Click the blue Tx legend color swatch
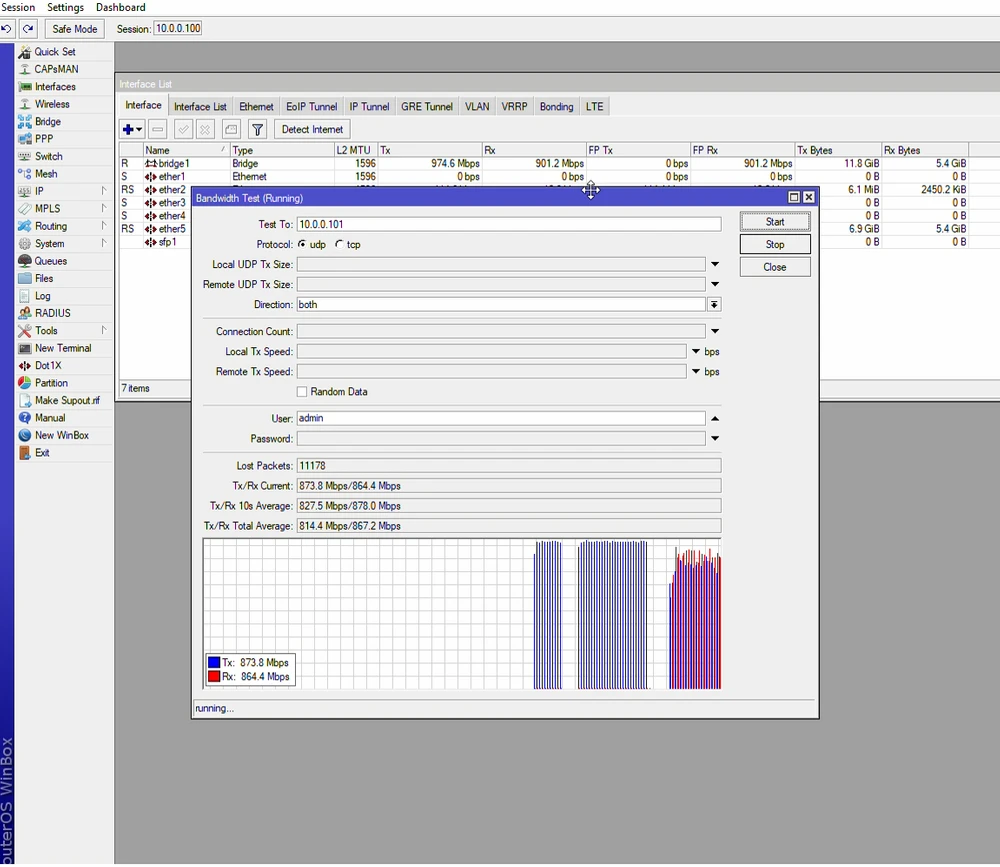The image size is (1000, 867). [x=213, y=662]
